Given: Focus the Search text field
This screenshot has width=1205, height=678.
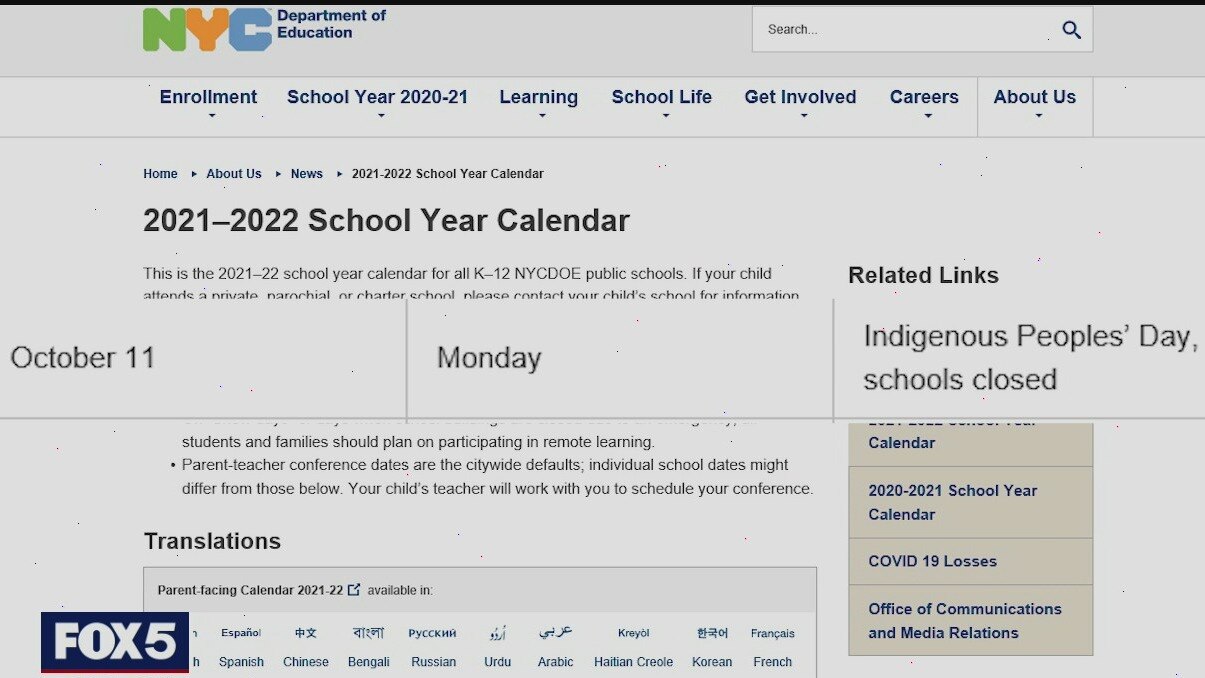Looking at the screenshot, I should pos(900,30).
